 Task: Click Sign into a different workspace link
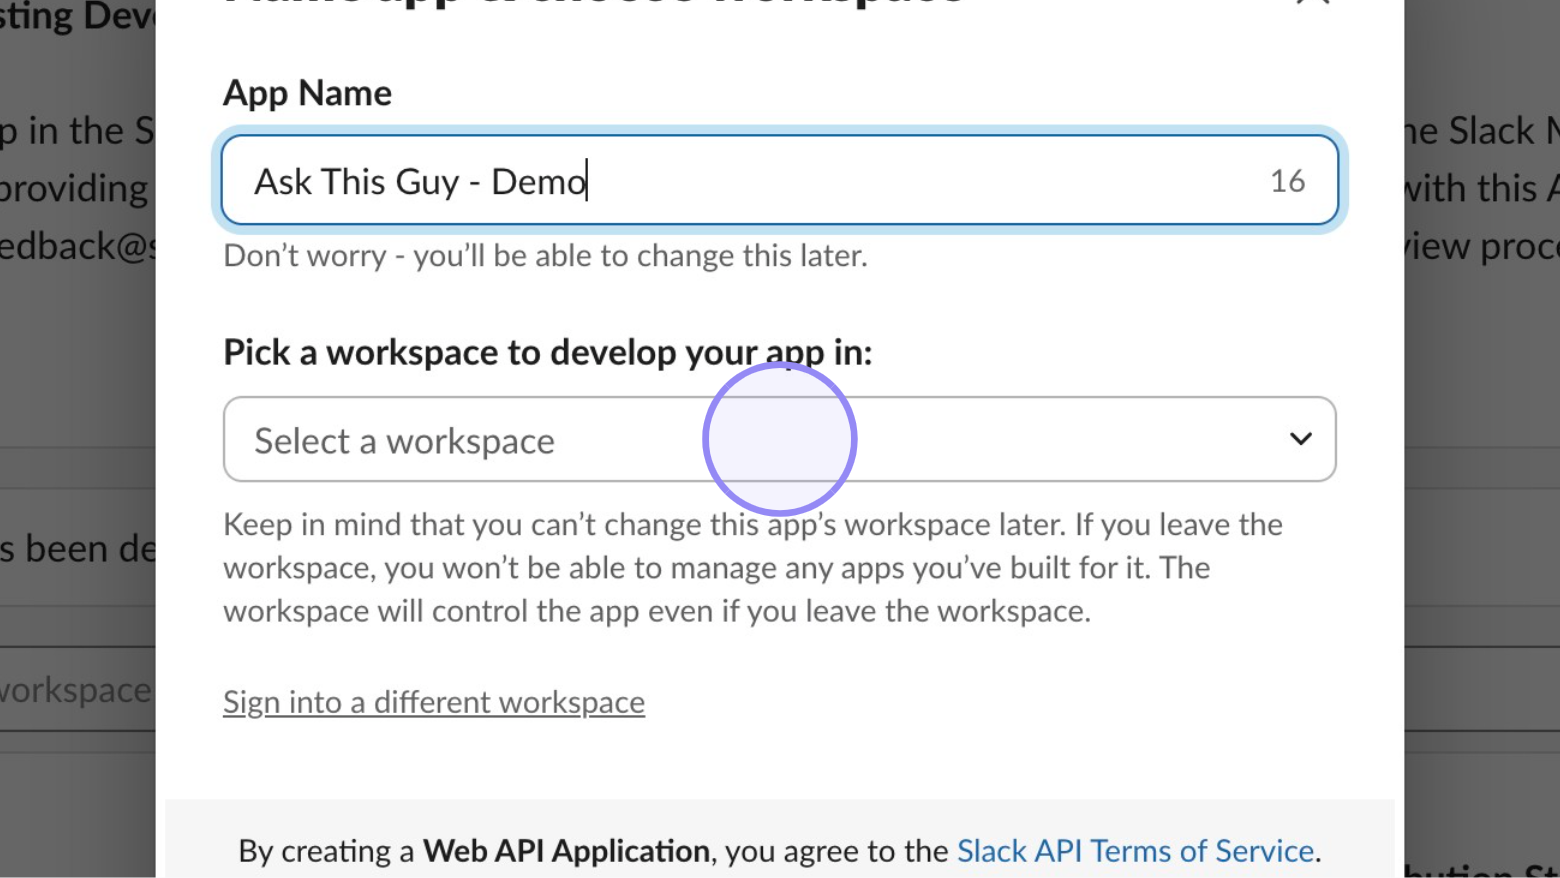433,702
